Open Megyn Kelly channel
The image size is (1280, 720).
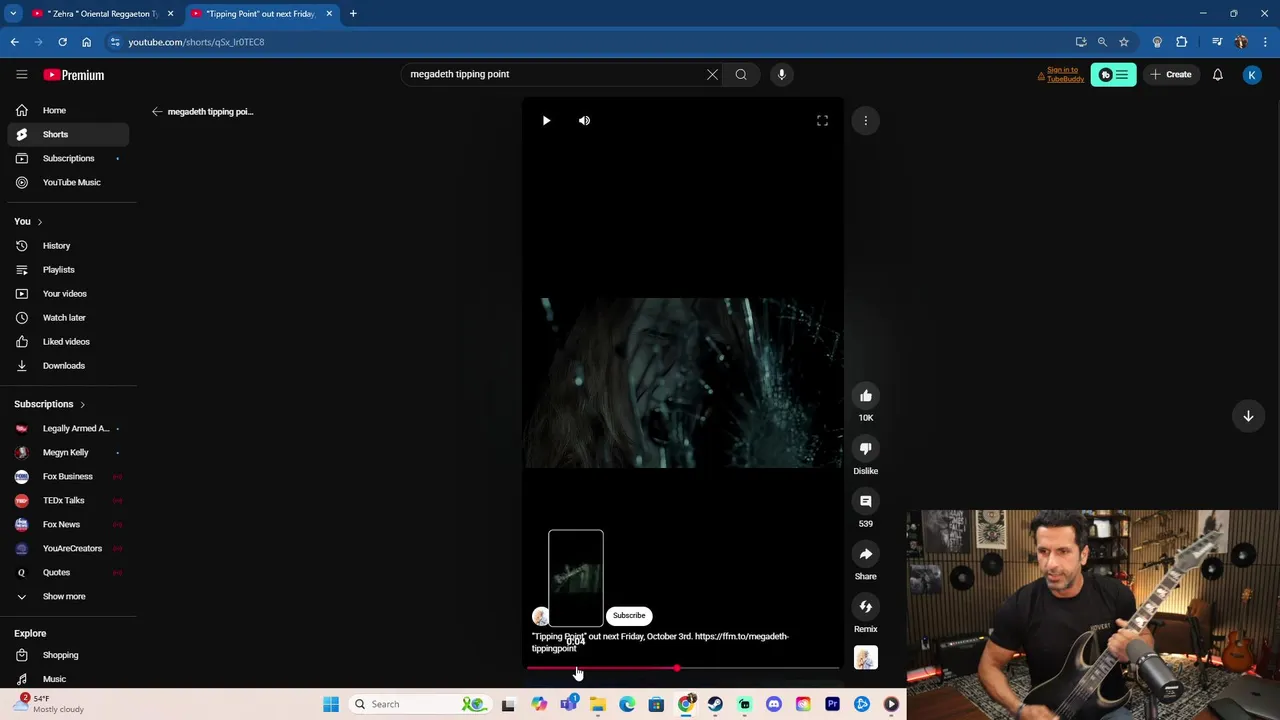[x=69, y=452]
